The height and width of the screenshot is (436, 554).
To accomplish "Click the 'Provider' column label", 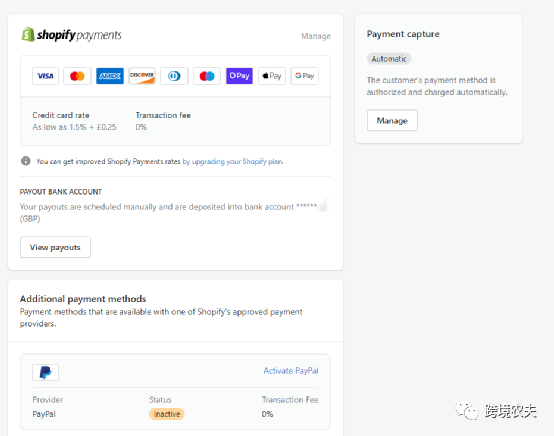I will pos(48,400).
